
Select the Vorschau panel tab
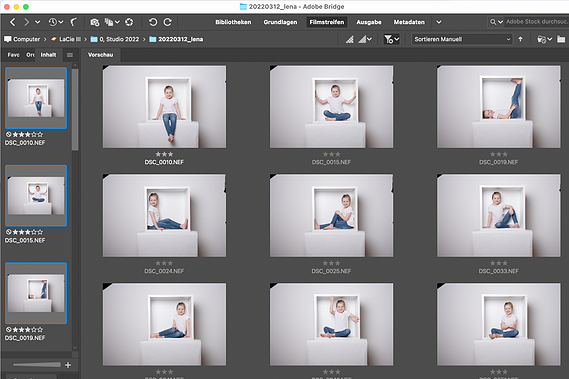coord(101,55)
